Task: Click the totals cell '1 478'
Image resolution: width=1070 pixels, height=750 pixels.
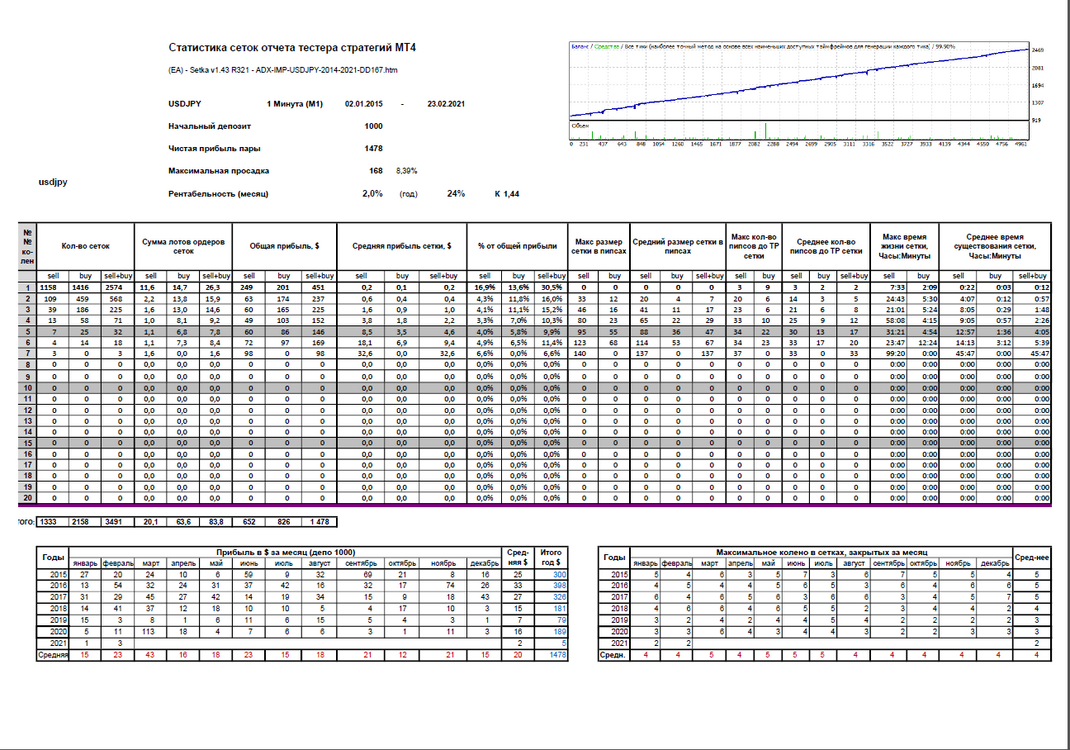Action: (319, 521)
